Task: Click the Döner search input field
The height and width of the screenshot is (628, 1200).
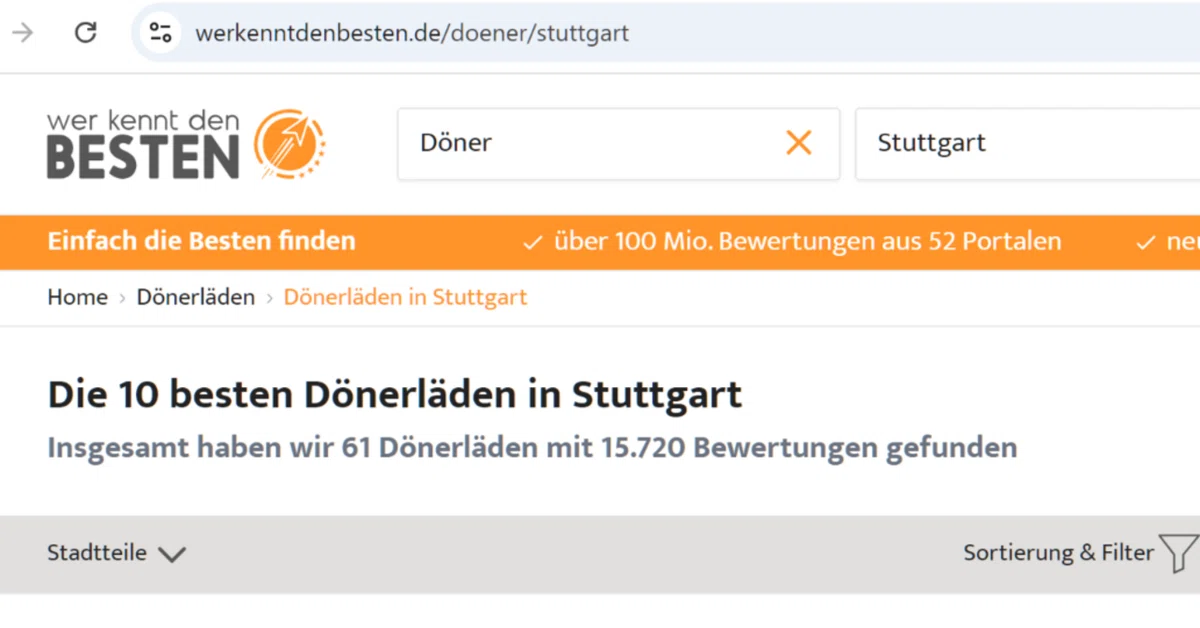Action: click(618, 144)
